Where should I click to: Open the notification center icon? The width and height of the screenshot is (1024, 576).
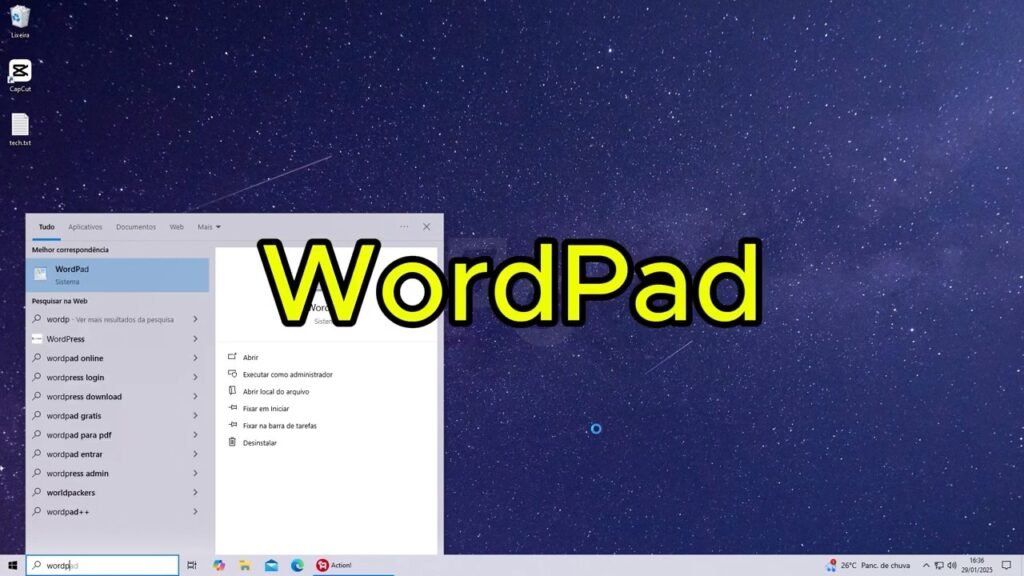tap(1006, 566)
